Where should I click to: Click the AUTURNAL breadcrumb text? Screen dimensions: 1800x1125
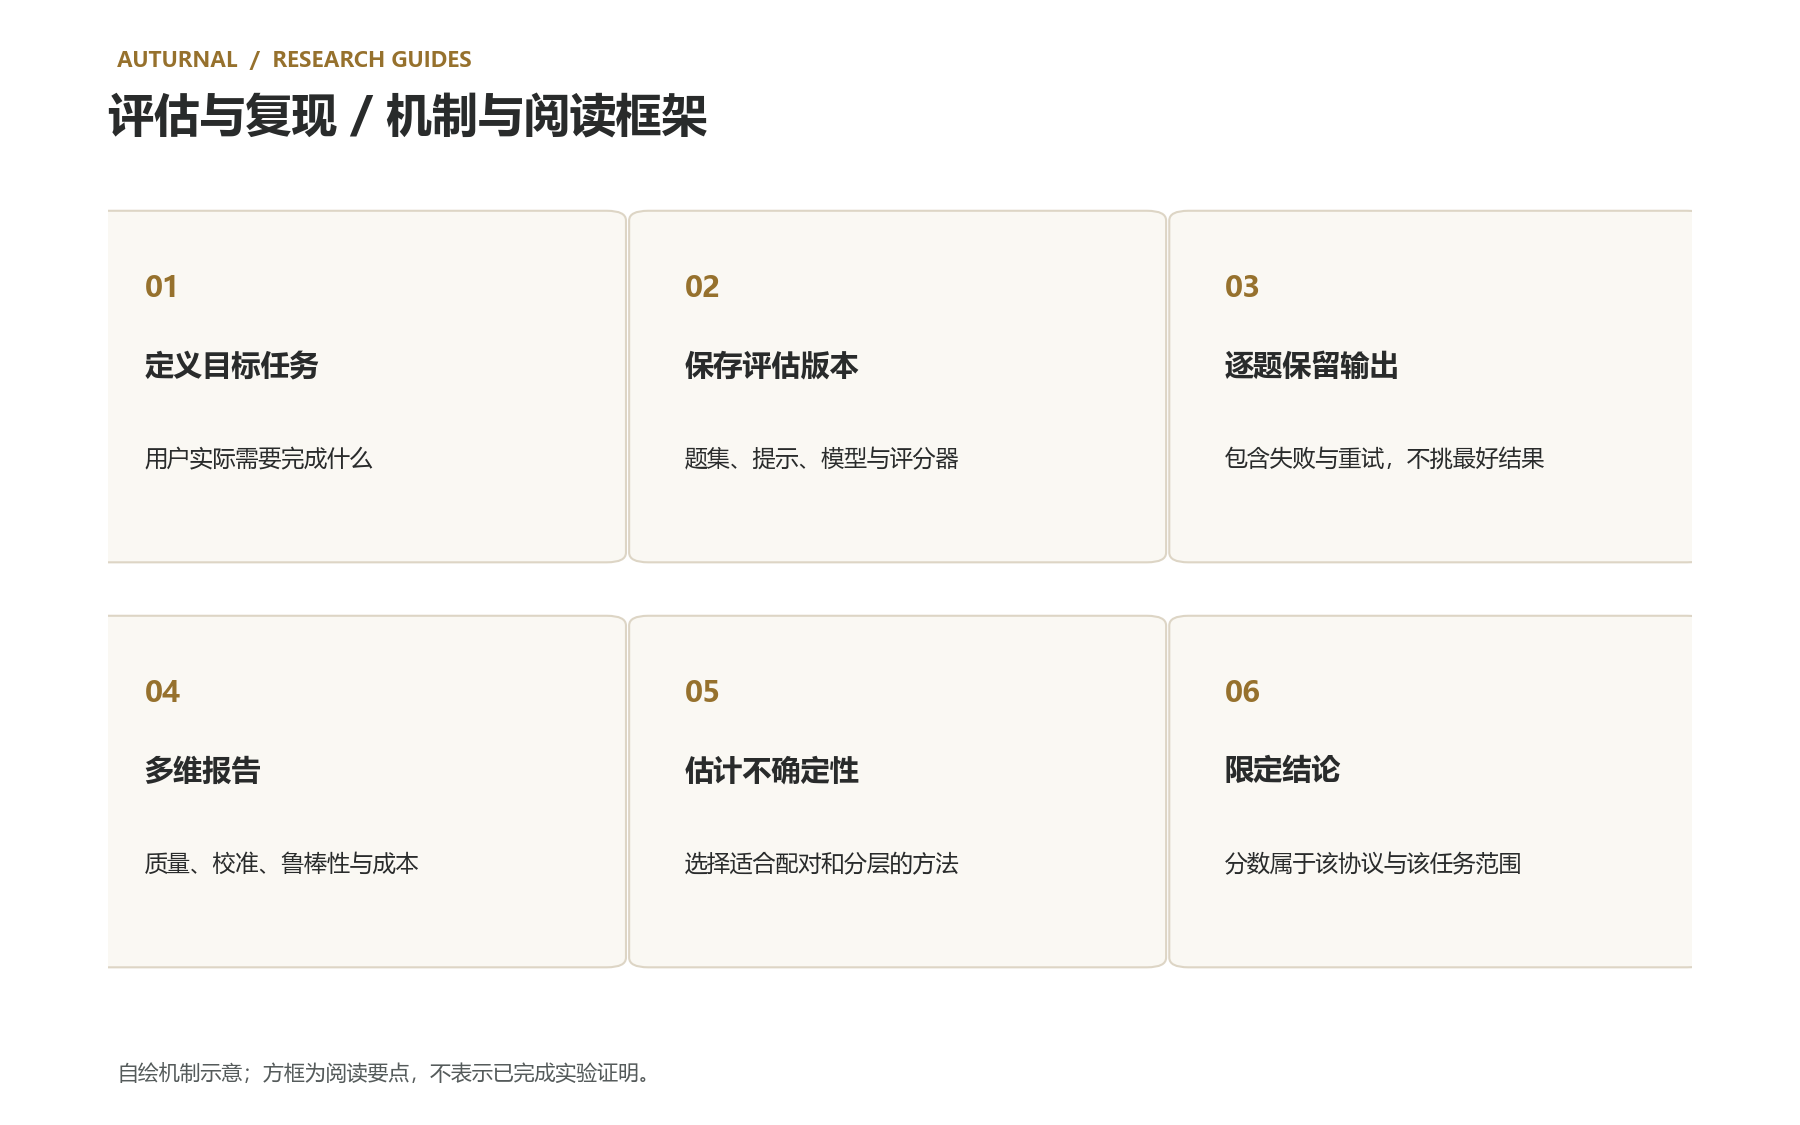click(177, 59)
